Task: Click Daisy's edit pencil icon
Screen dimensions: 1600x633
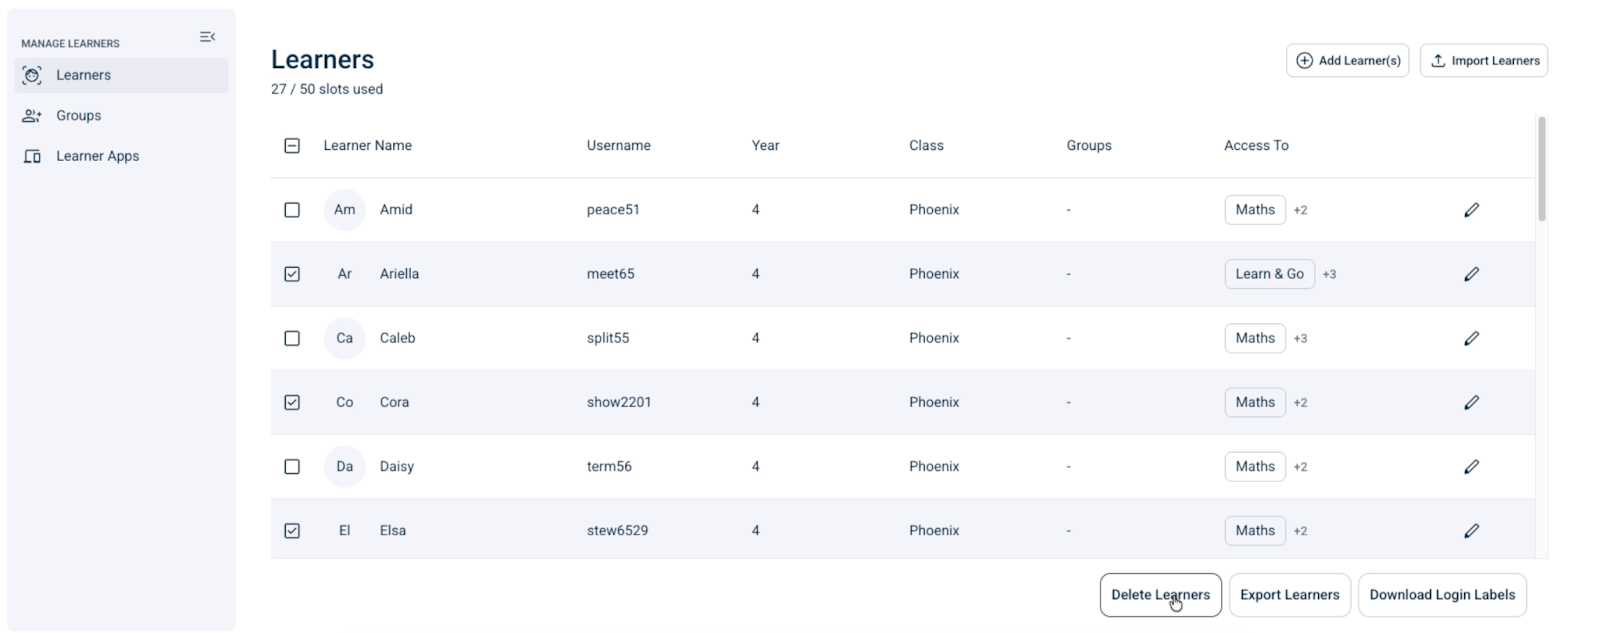Action: click(x=1471, y=466)
